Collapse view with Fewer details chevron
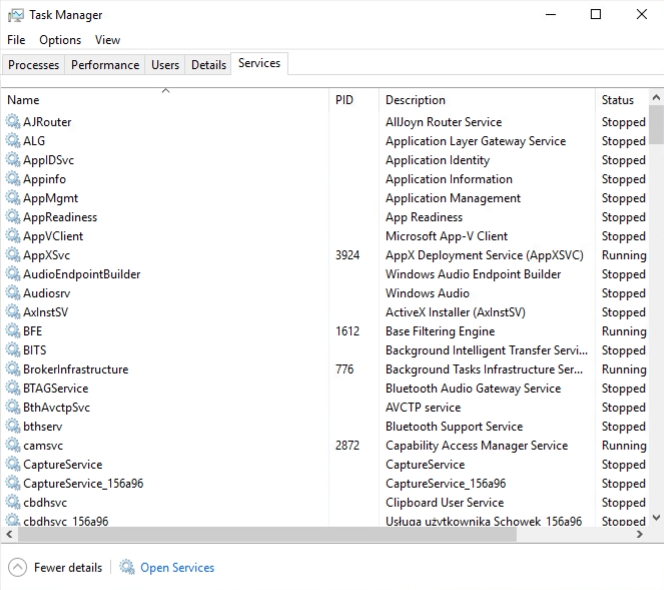Viewport: 664px width, 590px height. click(17, 567)
